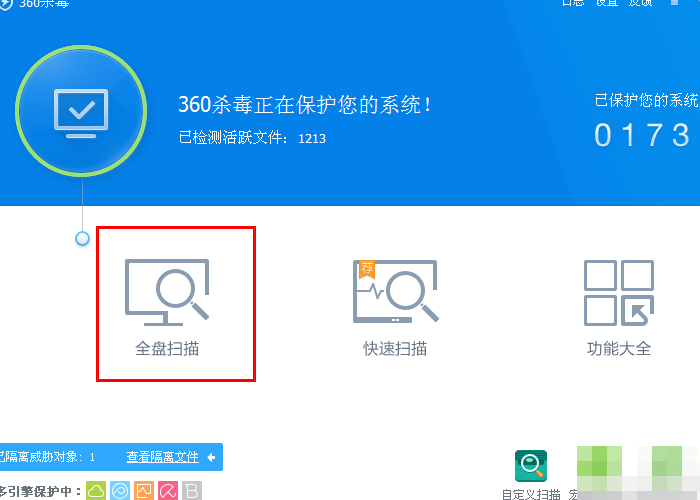This screenshot has width=700, height=500.
Task: Select the blue swirl engine icon
Action: tap(120, 491)
